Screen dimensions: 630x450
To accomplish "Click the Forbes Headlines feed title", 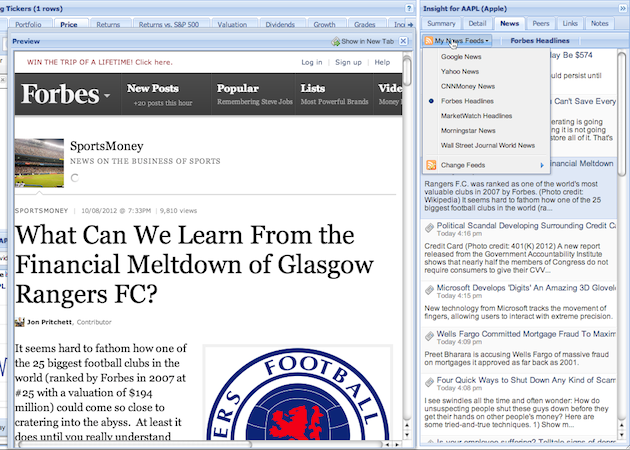I will click(x=540, y=41).
